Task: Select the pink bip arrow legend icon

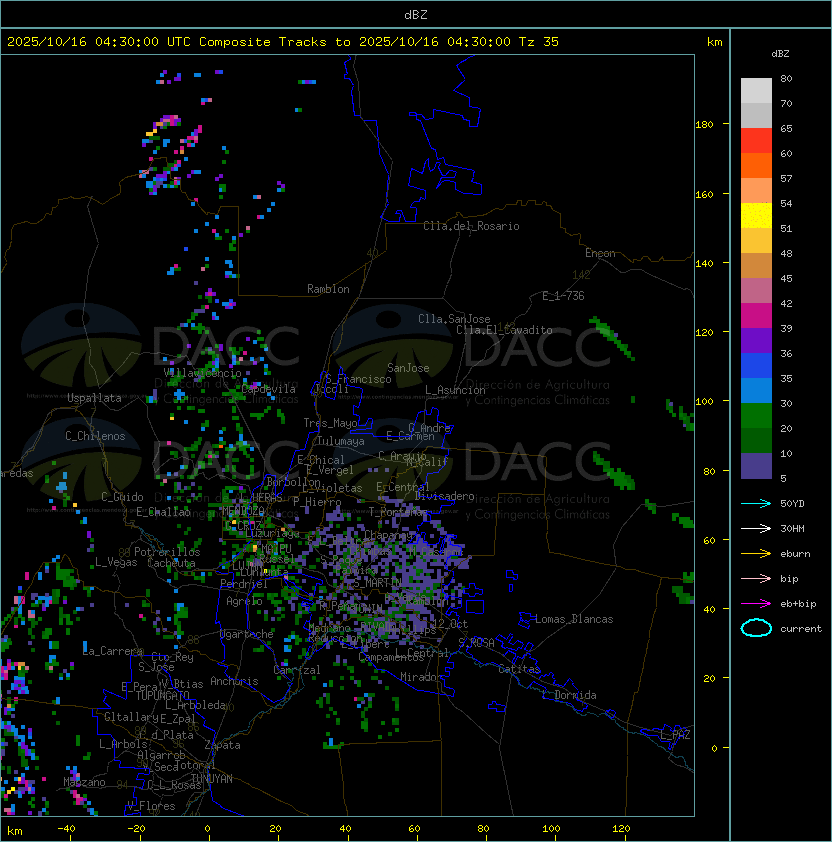Action: tap(756, 579)
